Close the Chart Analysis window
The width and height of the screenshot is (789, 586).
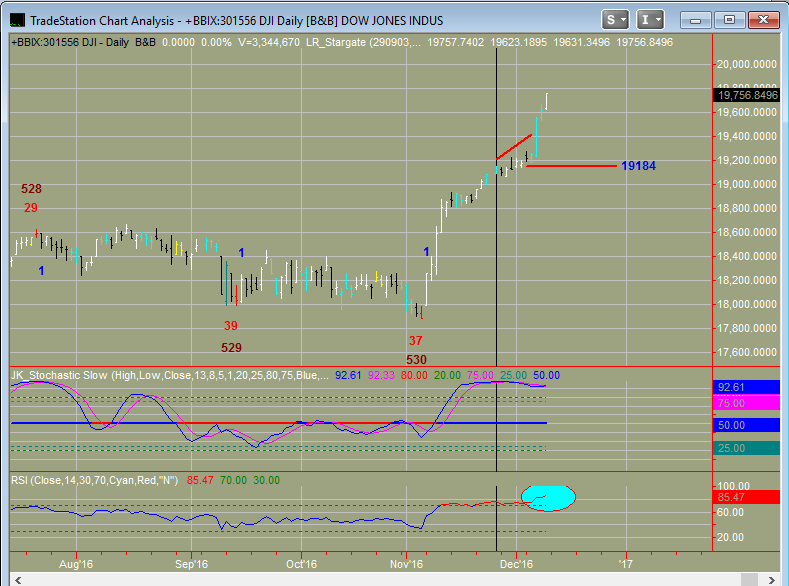pyautogui.click(x=763, y=20)
